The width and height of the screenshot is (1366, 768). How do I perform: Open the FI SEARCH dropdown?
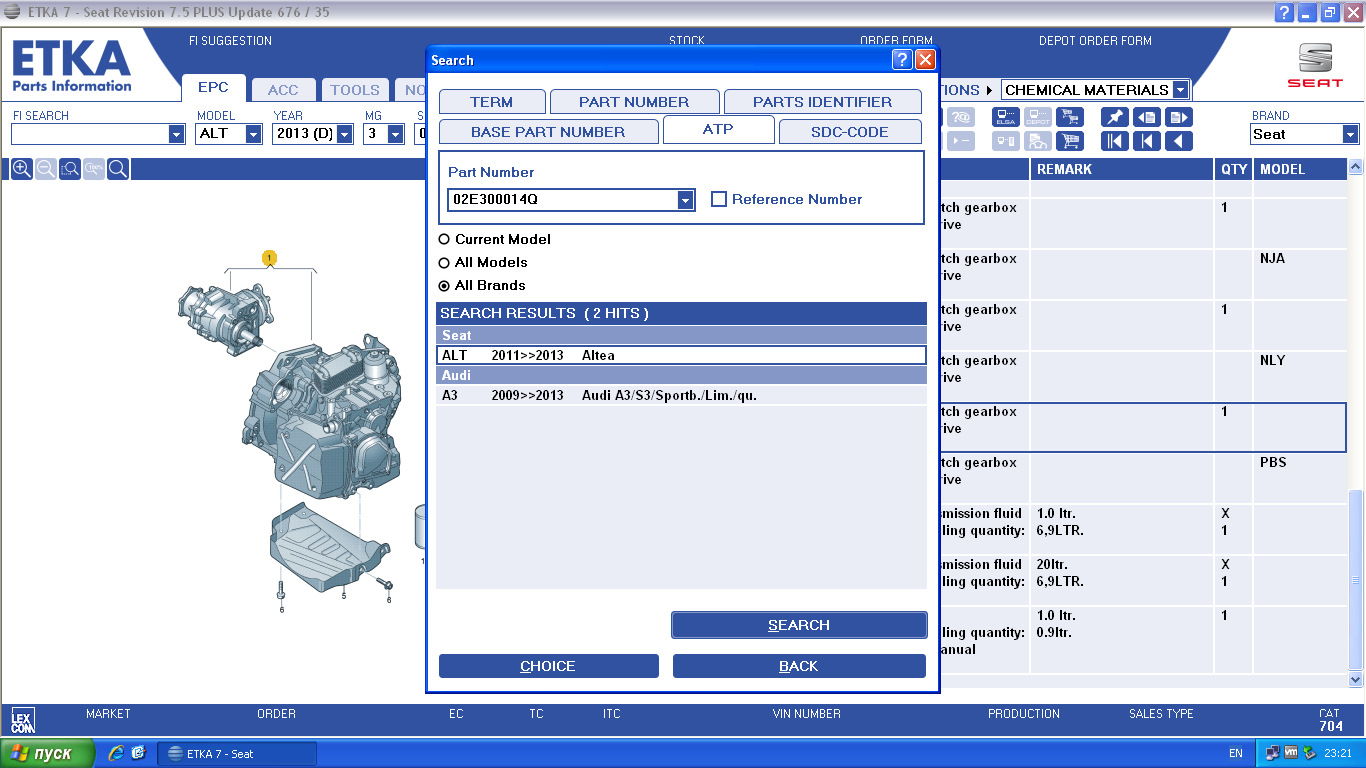[177, 134]
